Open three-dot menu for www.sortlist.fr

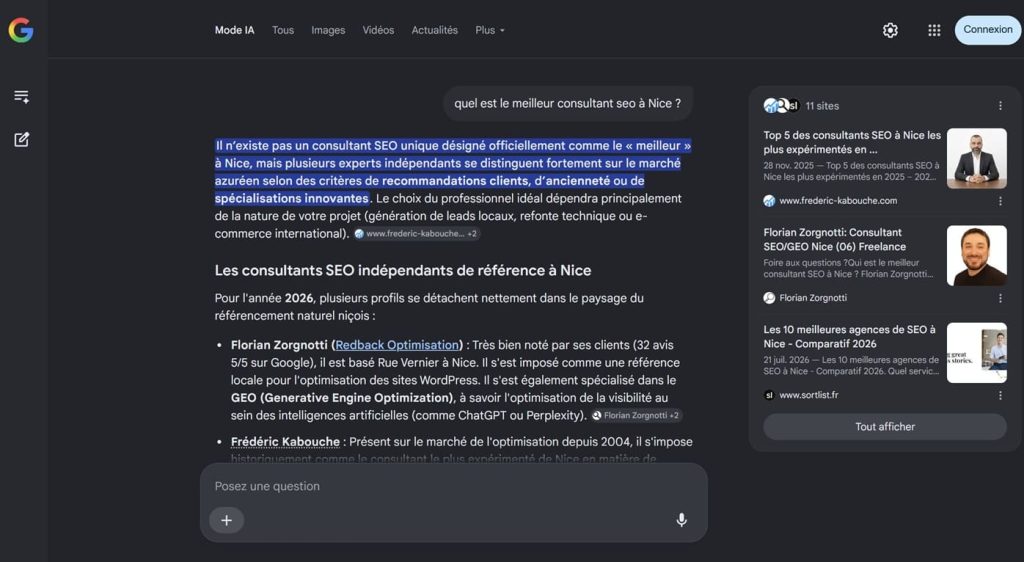tap(1000, 396)
